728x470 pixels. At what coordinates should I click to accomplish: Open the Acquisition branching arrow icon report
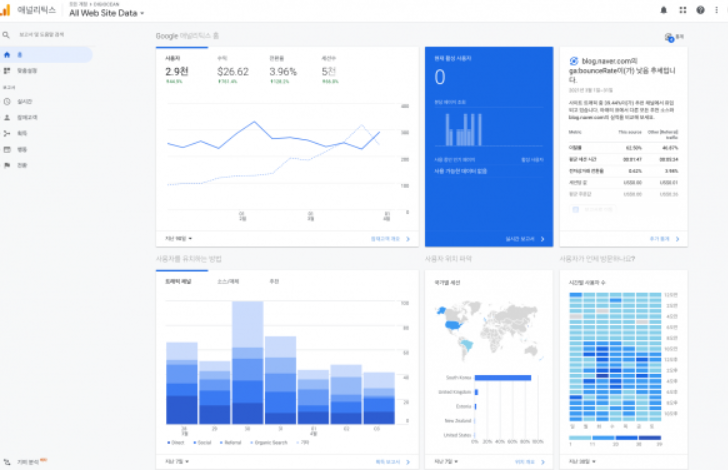[7, 133]
